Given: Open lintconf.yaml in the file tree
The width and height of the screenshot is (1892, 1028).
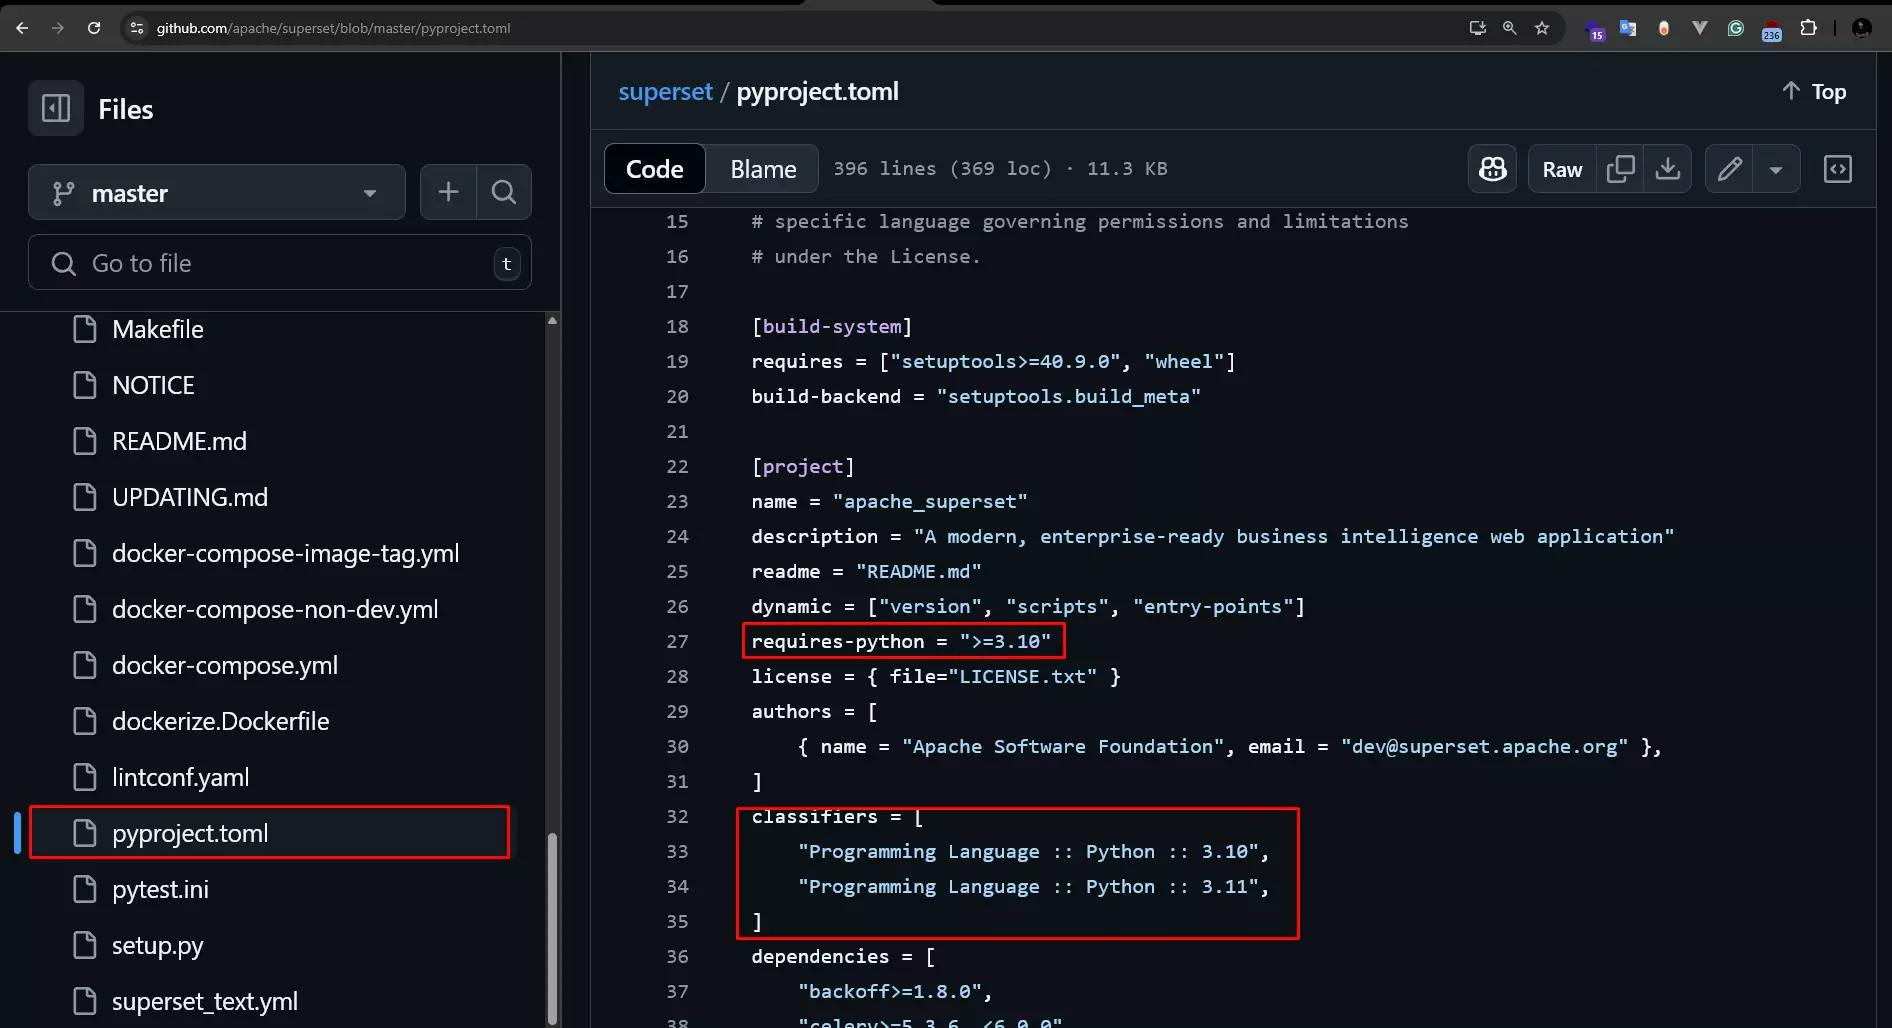Looking at the screenshot, I should pos(180,777).
